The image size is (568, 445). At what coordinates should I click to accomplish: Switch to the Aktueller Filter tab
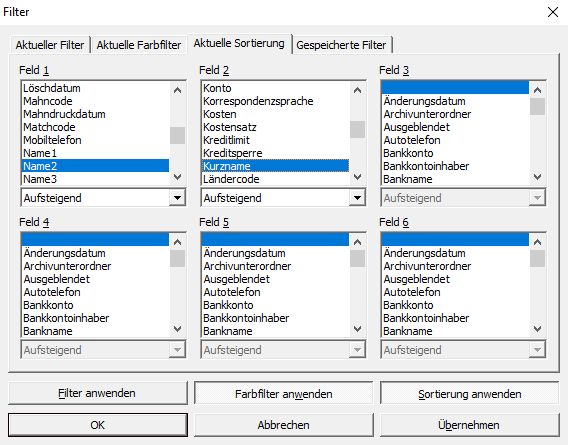pos(50,45)
